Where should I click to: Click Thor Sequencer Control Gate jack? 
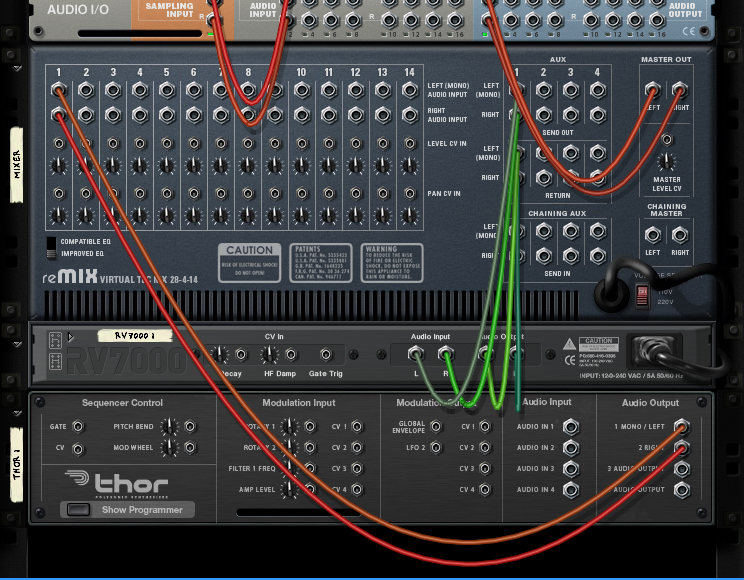[x=78, y=426]
